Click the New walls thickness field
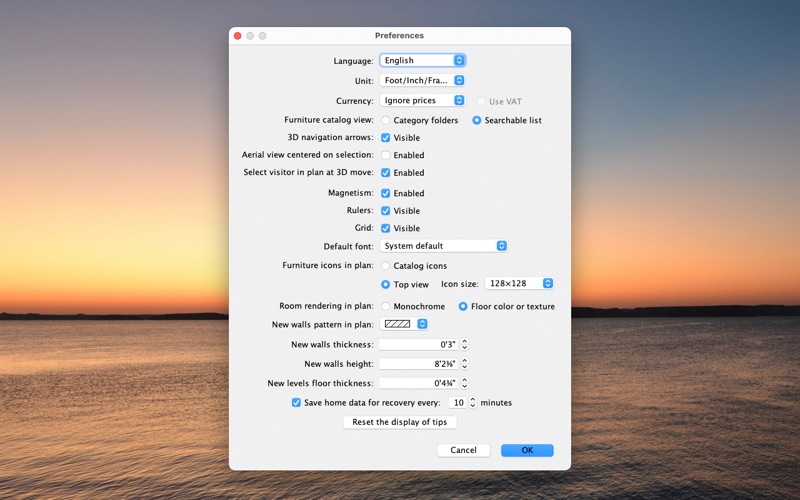 418,345
